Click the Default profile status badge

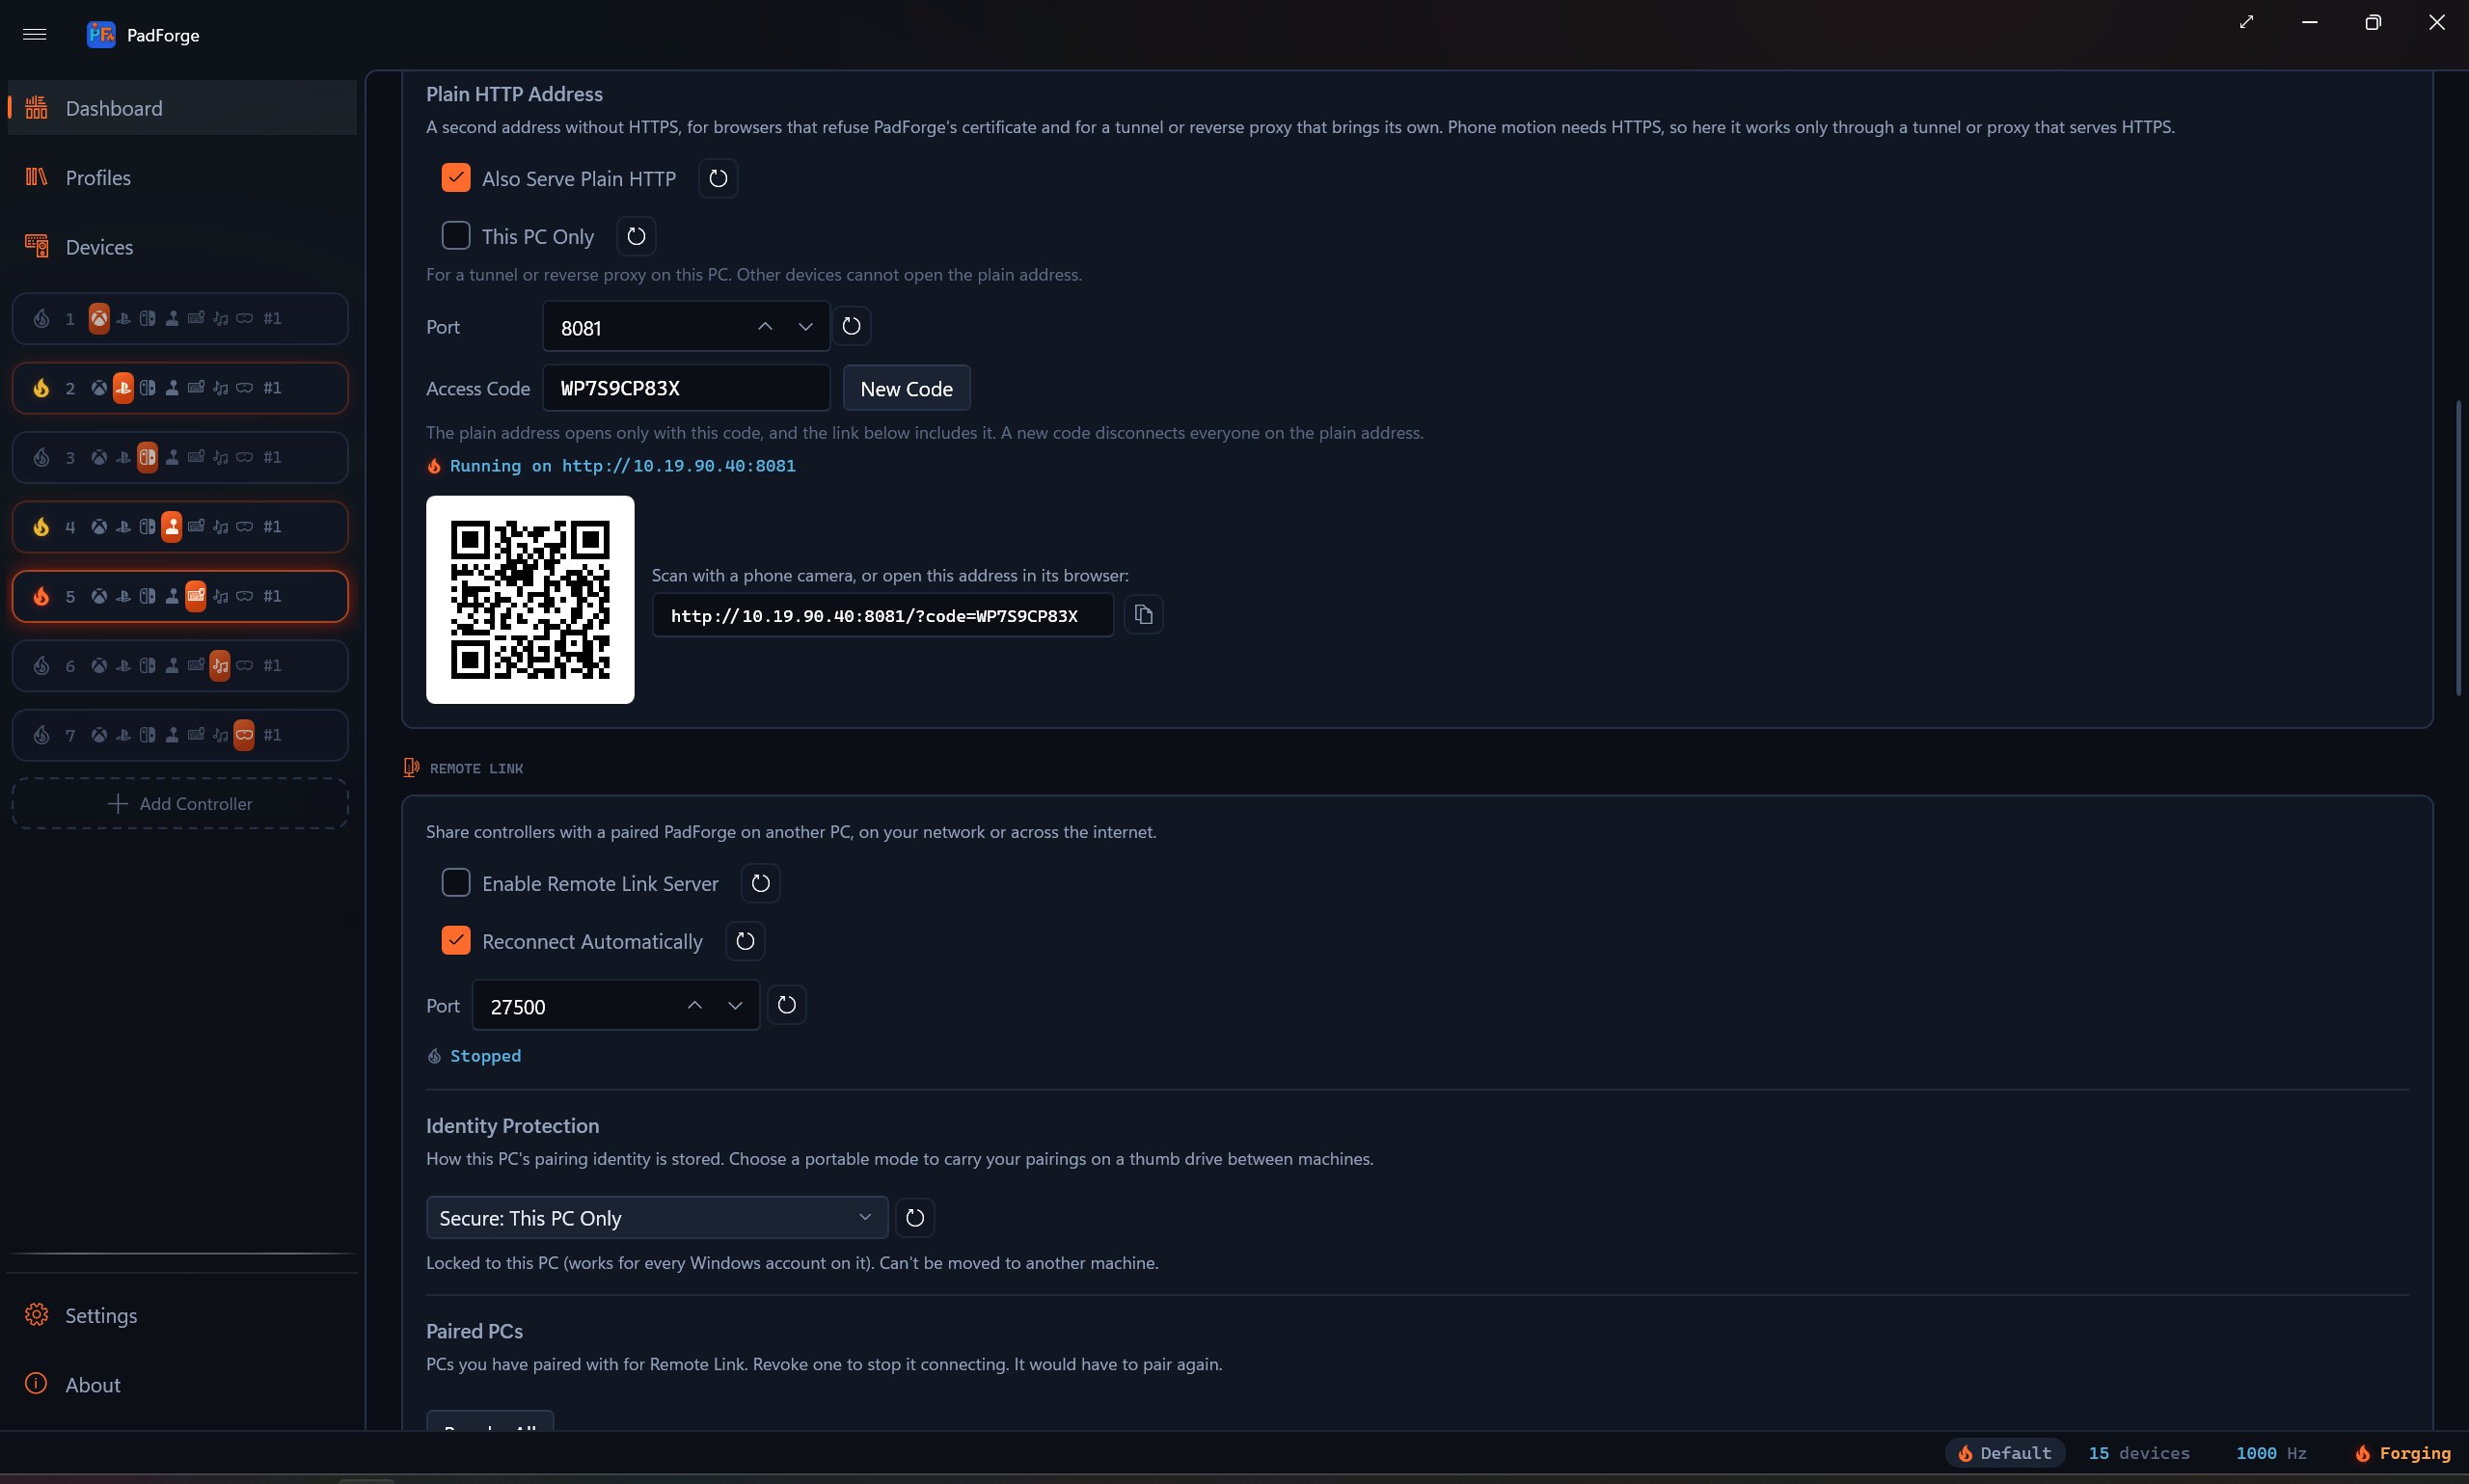[x=2005, y=1453]
